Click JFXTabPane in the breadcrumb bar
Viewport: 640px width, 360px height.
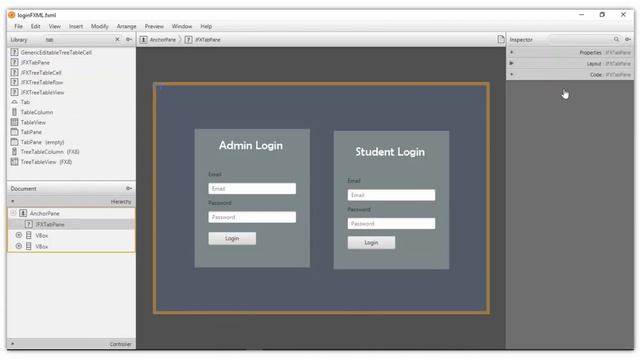pos(203,40)
